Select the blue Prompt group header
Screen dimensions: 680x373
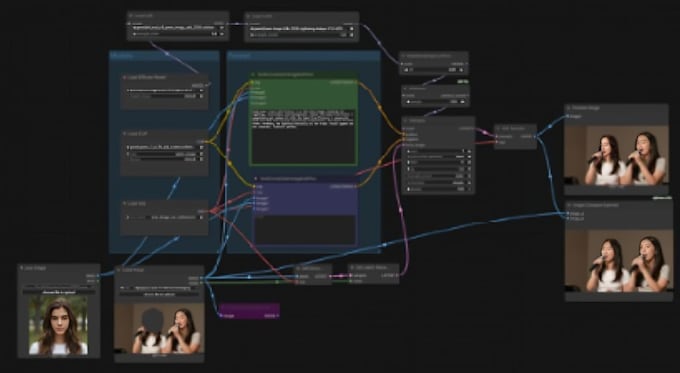(x=304, y=56)
